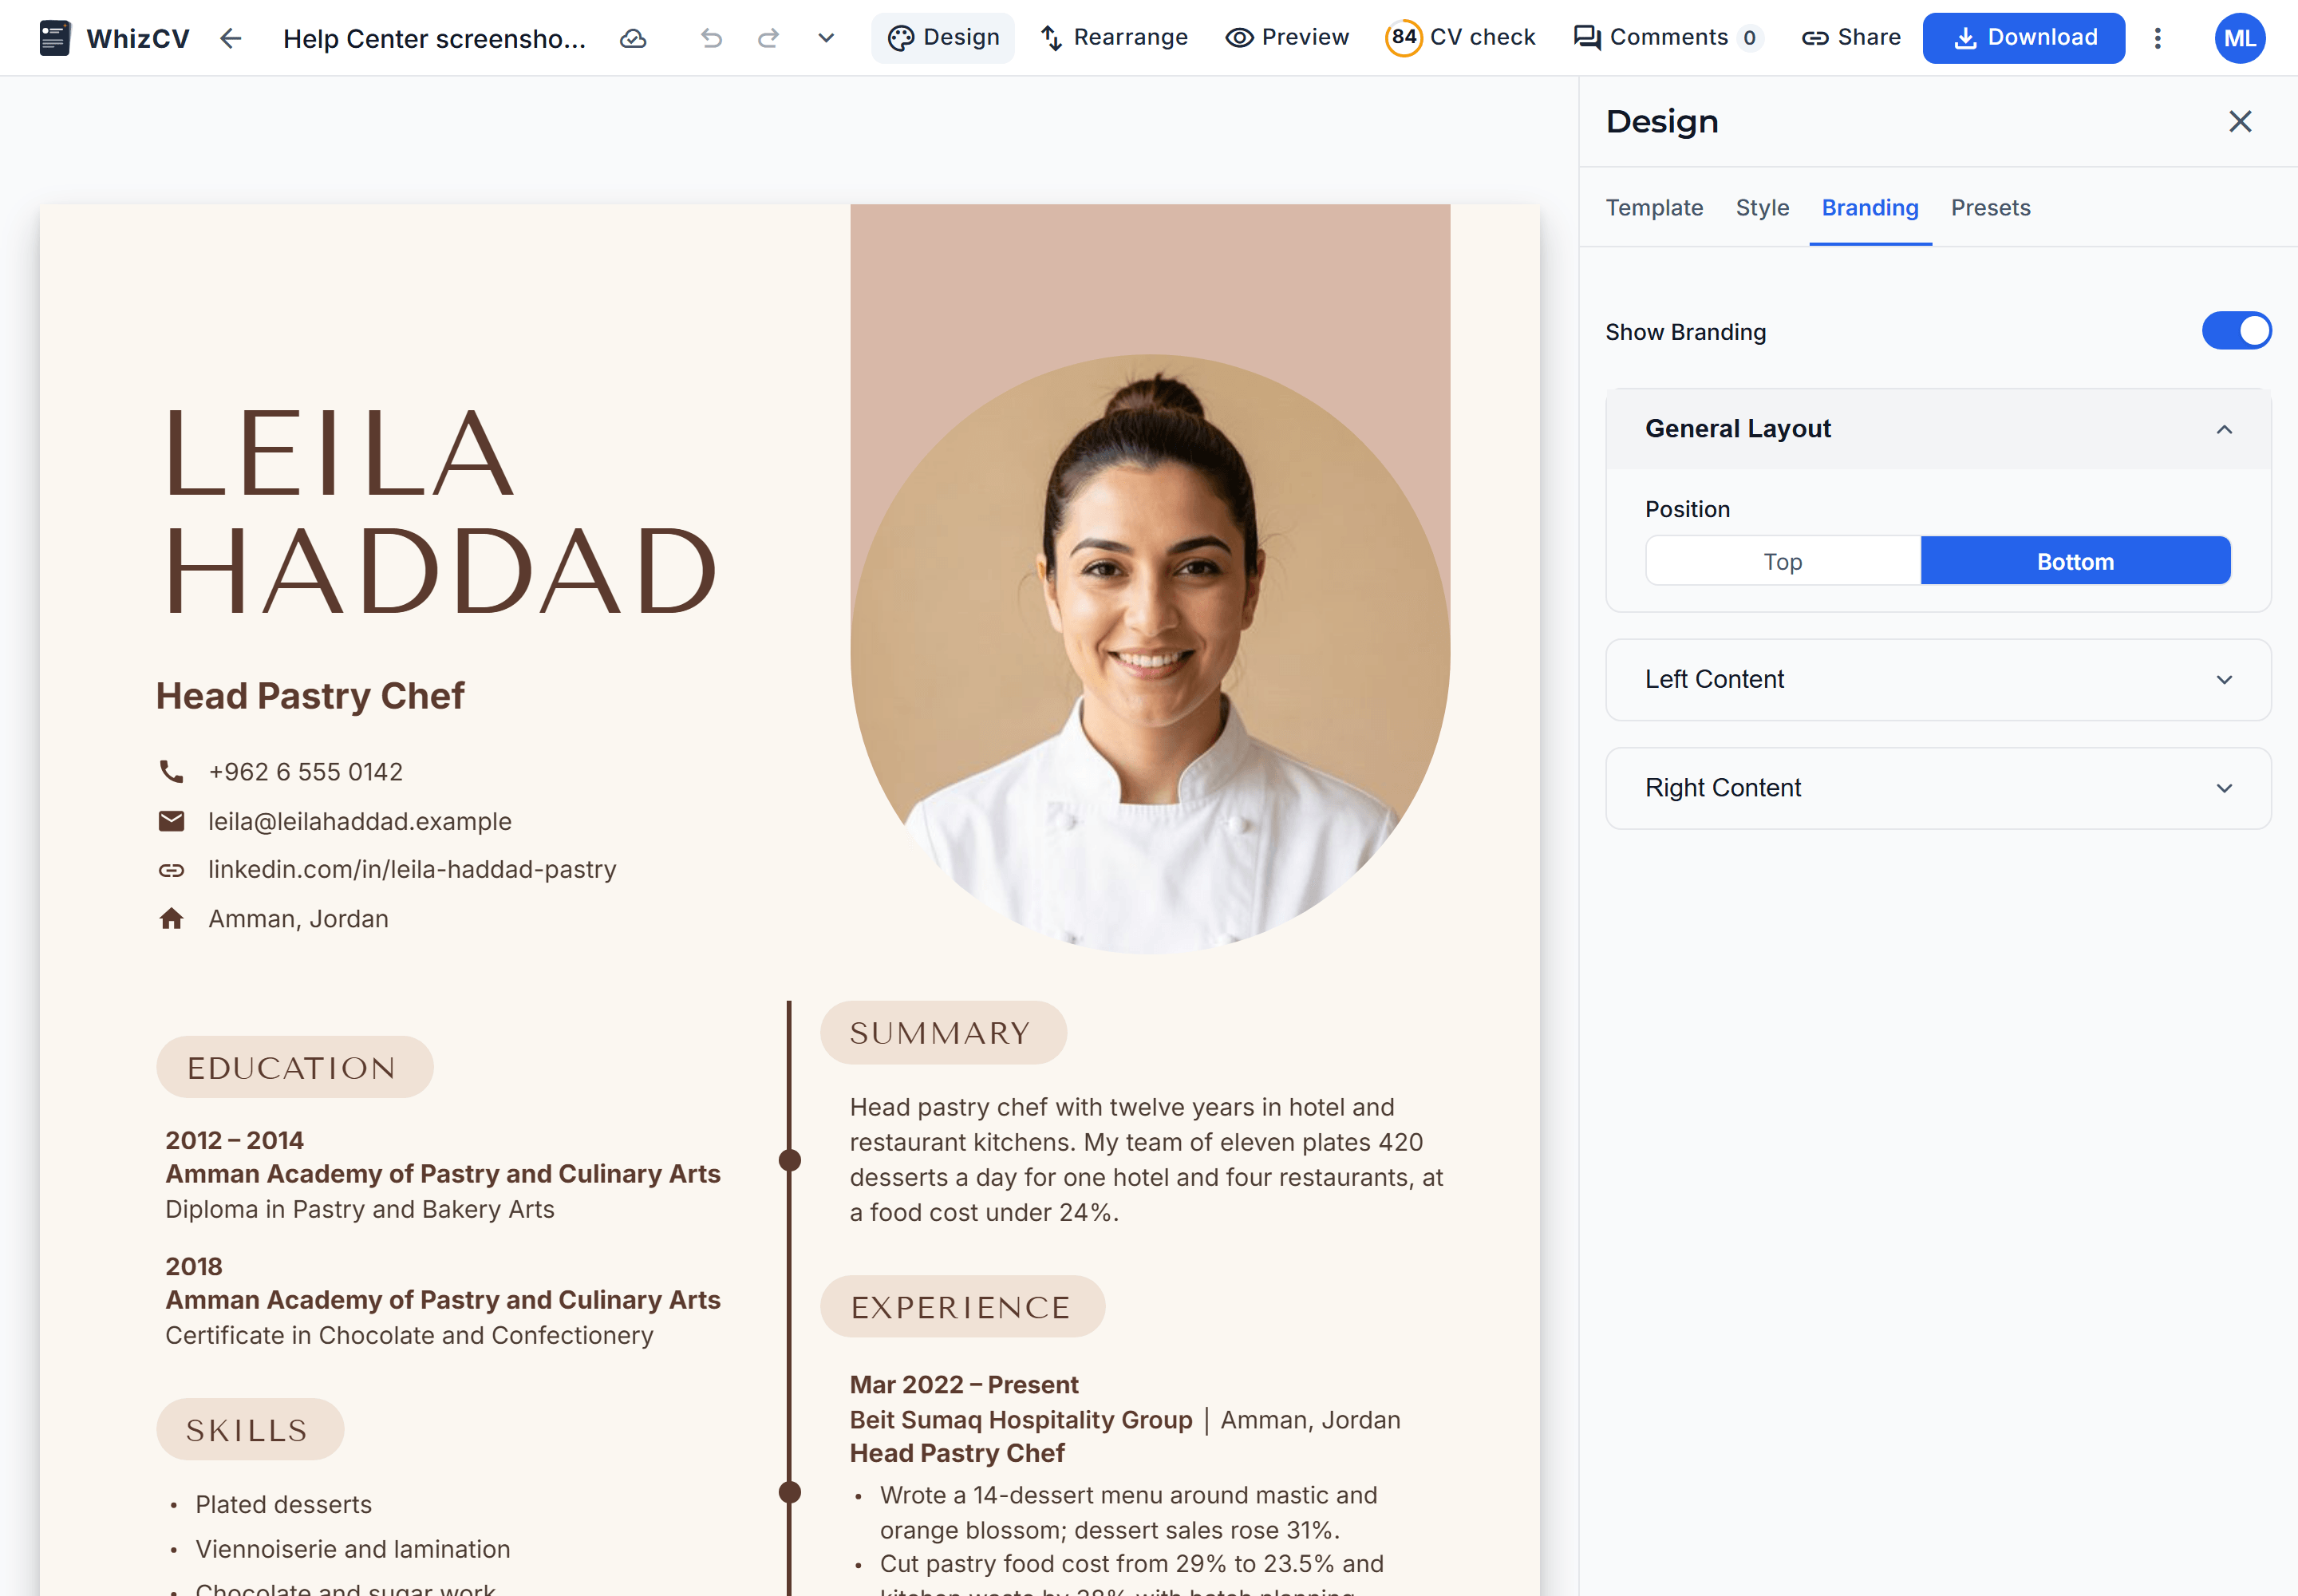Click the SUMMARY section heading
This screenshot has height=1596, width=2298.
pos(943,1032)
